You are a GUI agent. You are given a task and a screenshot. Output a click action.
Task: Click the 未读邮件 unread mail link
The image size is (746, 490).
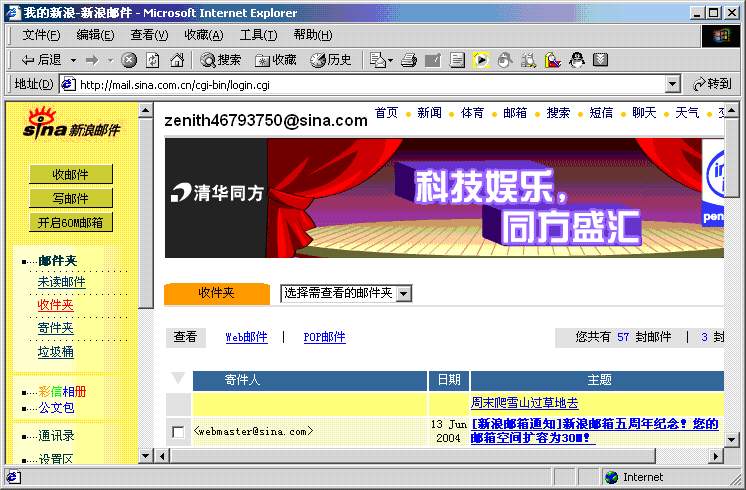62,282
